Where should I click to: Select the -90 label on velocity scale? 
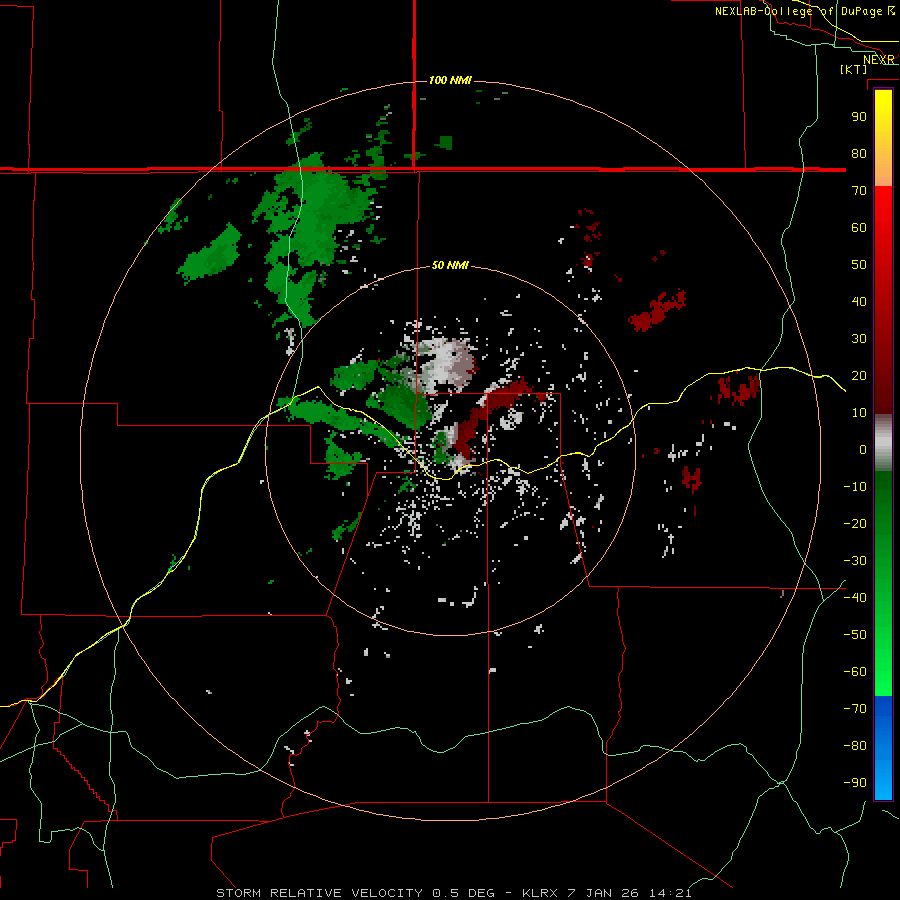pyautogui.click(x=855, y=783)
